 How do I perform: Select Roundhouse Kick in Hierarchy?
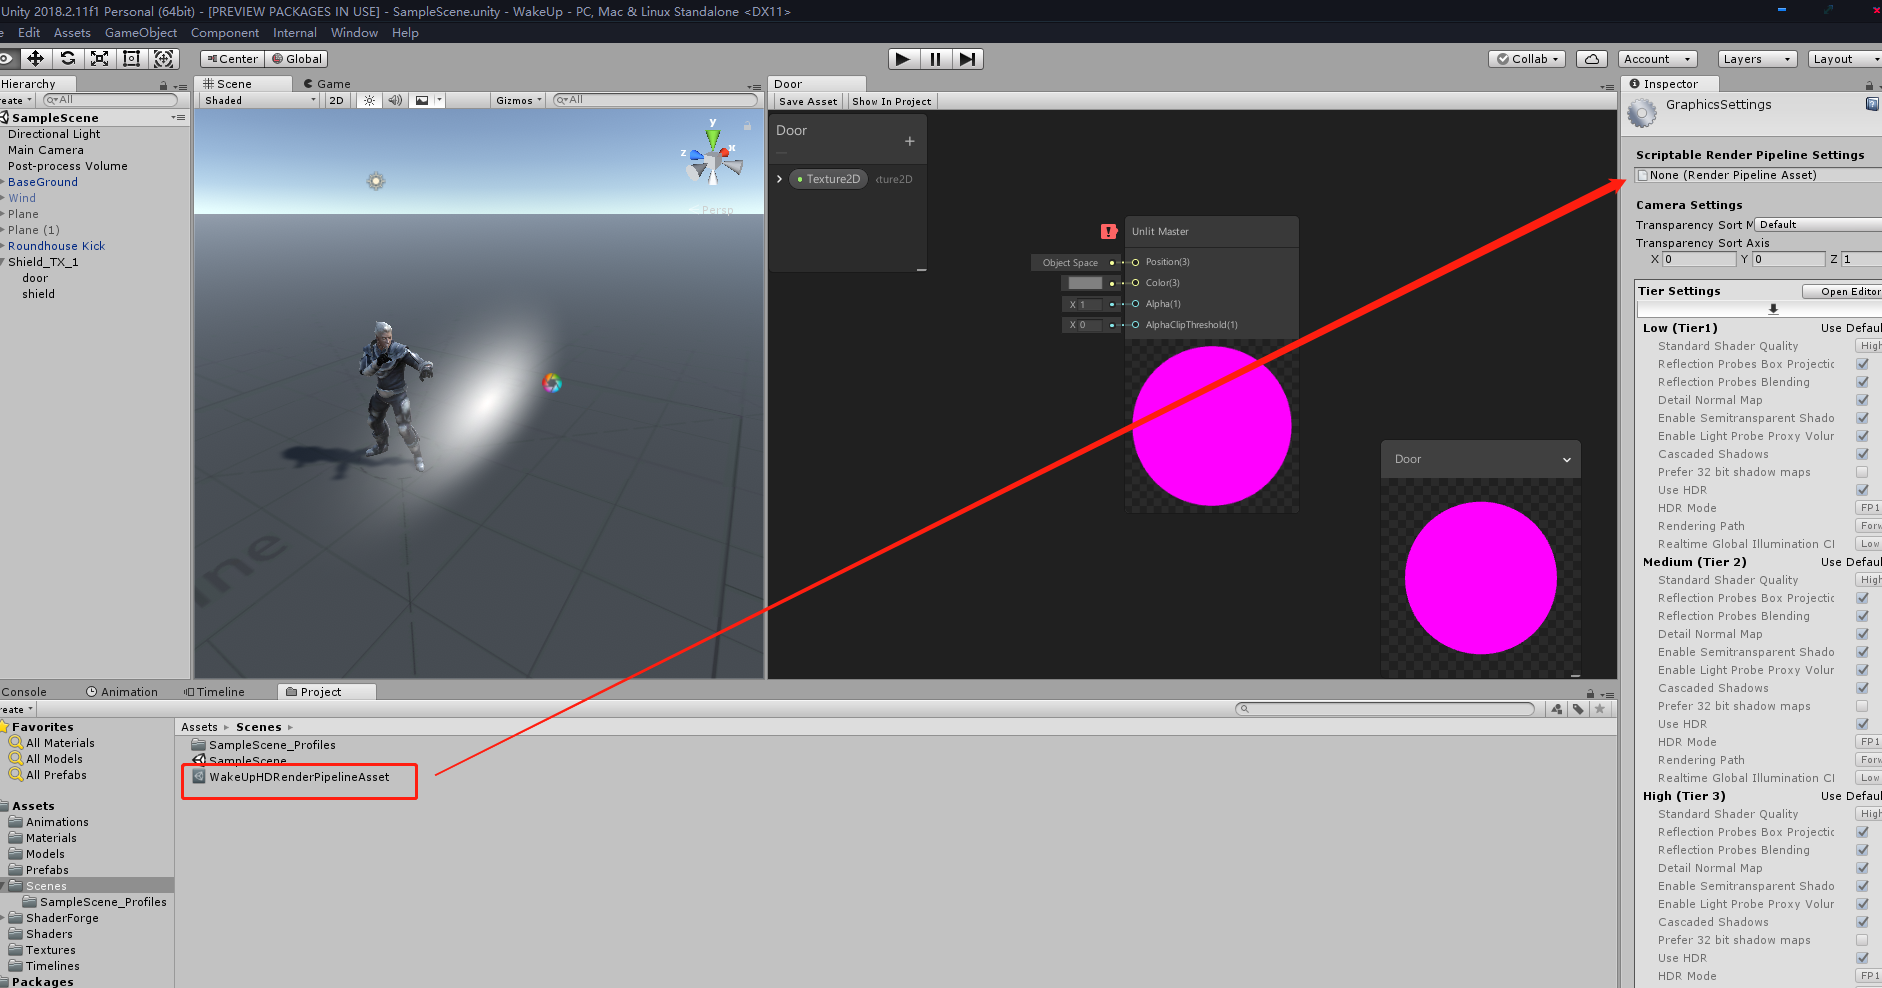[x=56, y=246]
